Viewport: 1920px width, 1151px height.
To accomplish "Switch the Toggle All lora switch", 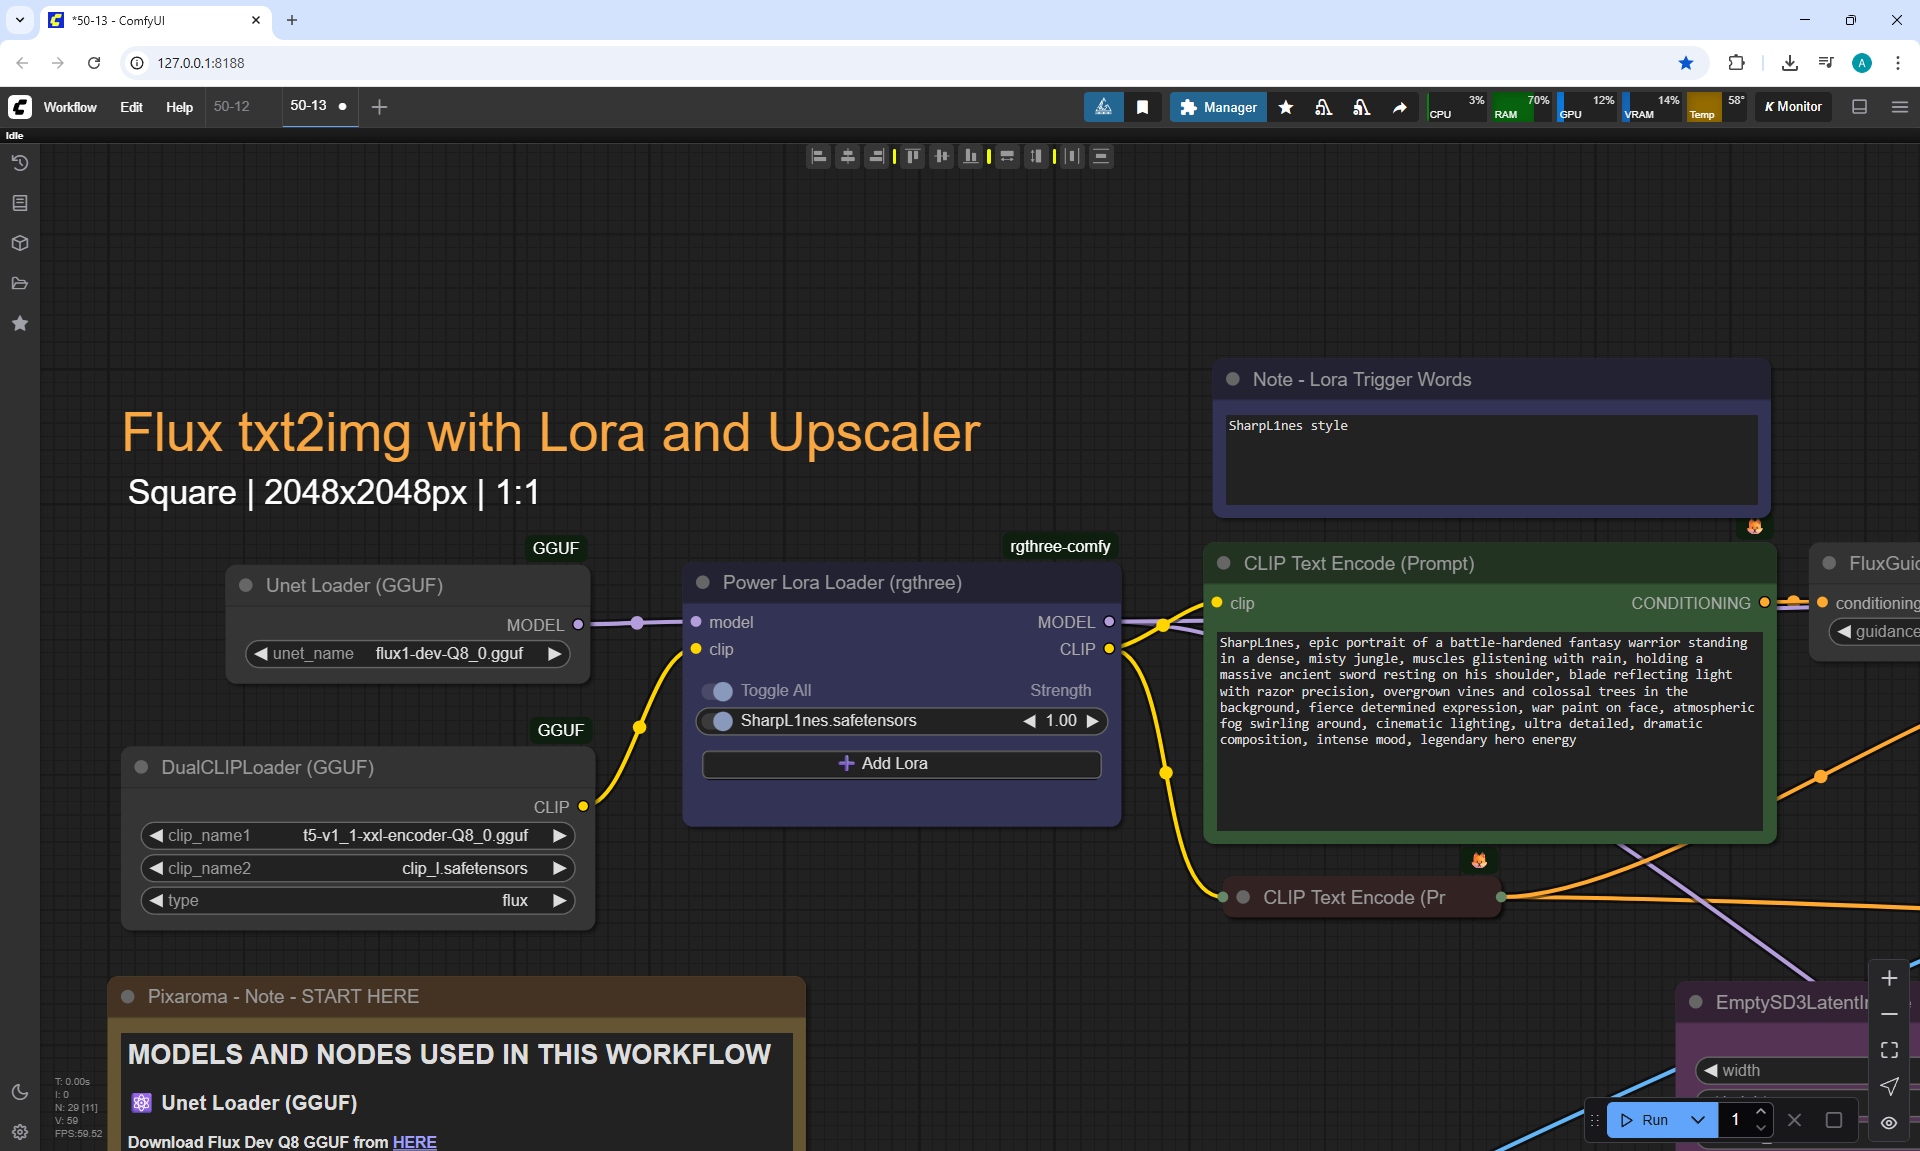I will click(x=717, y=691).
